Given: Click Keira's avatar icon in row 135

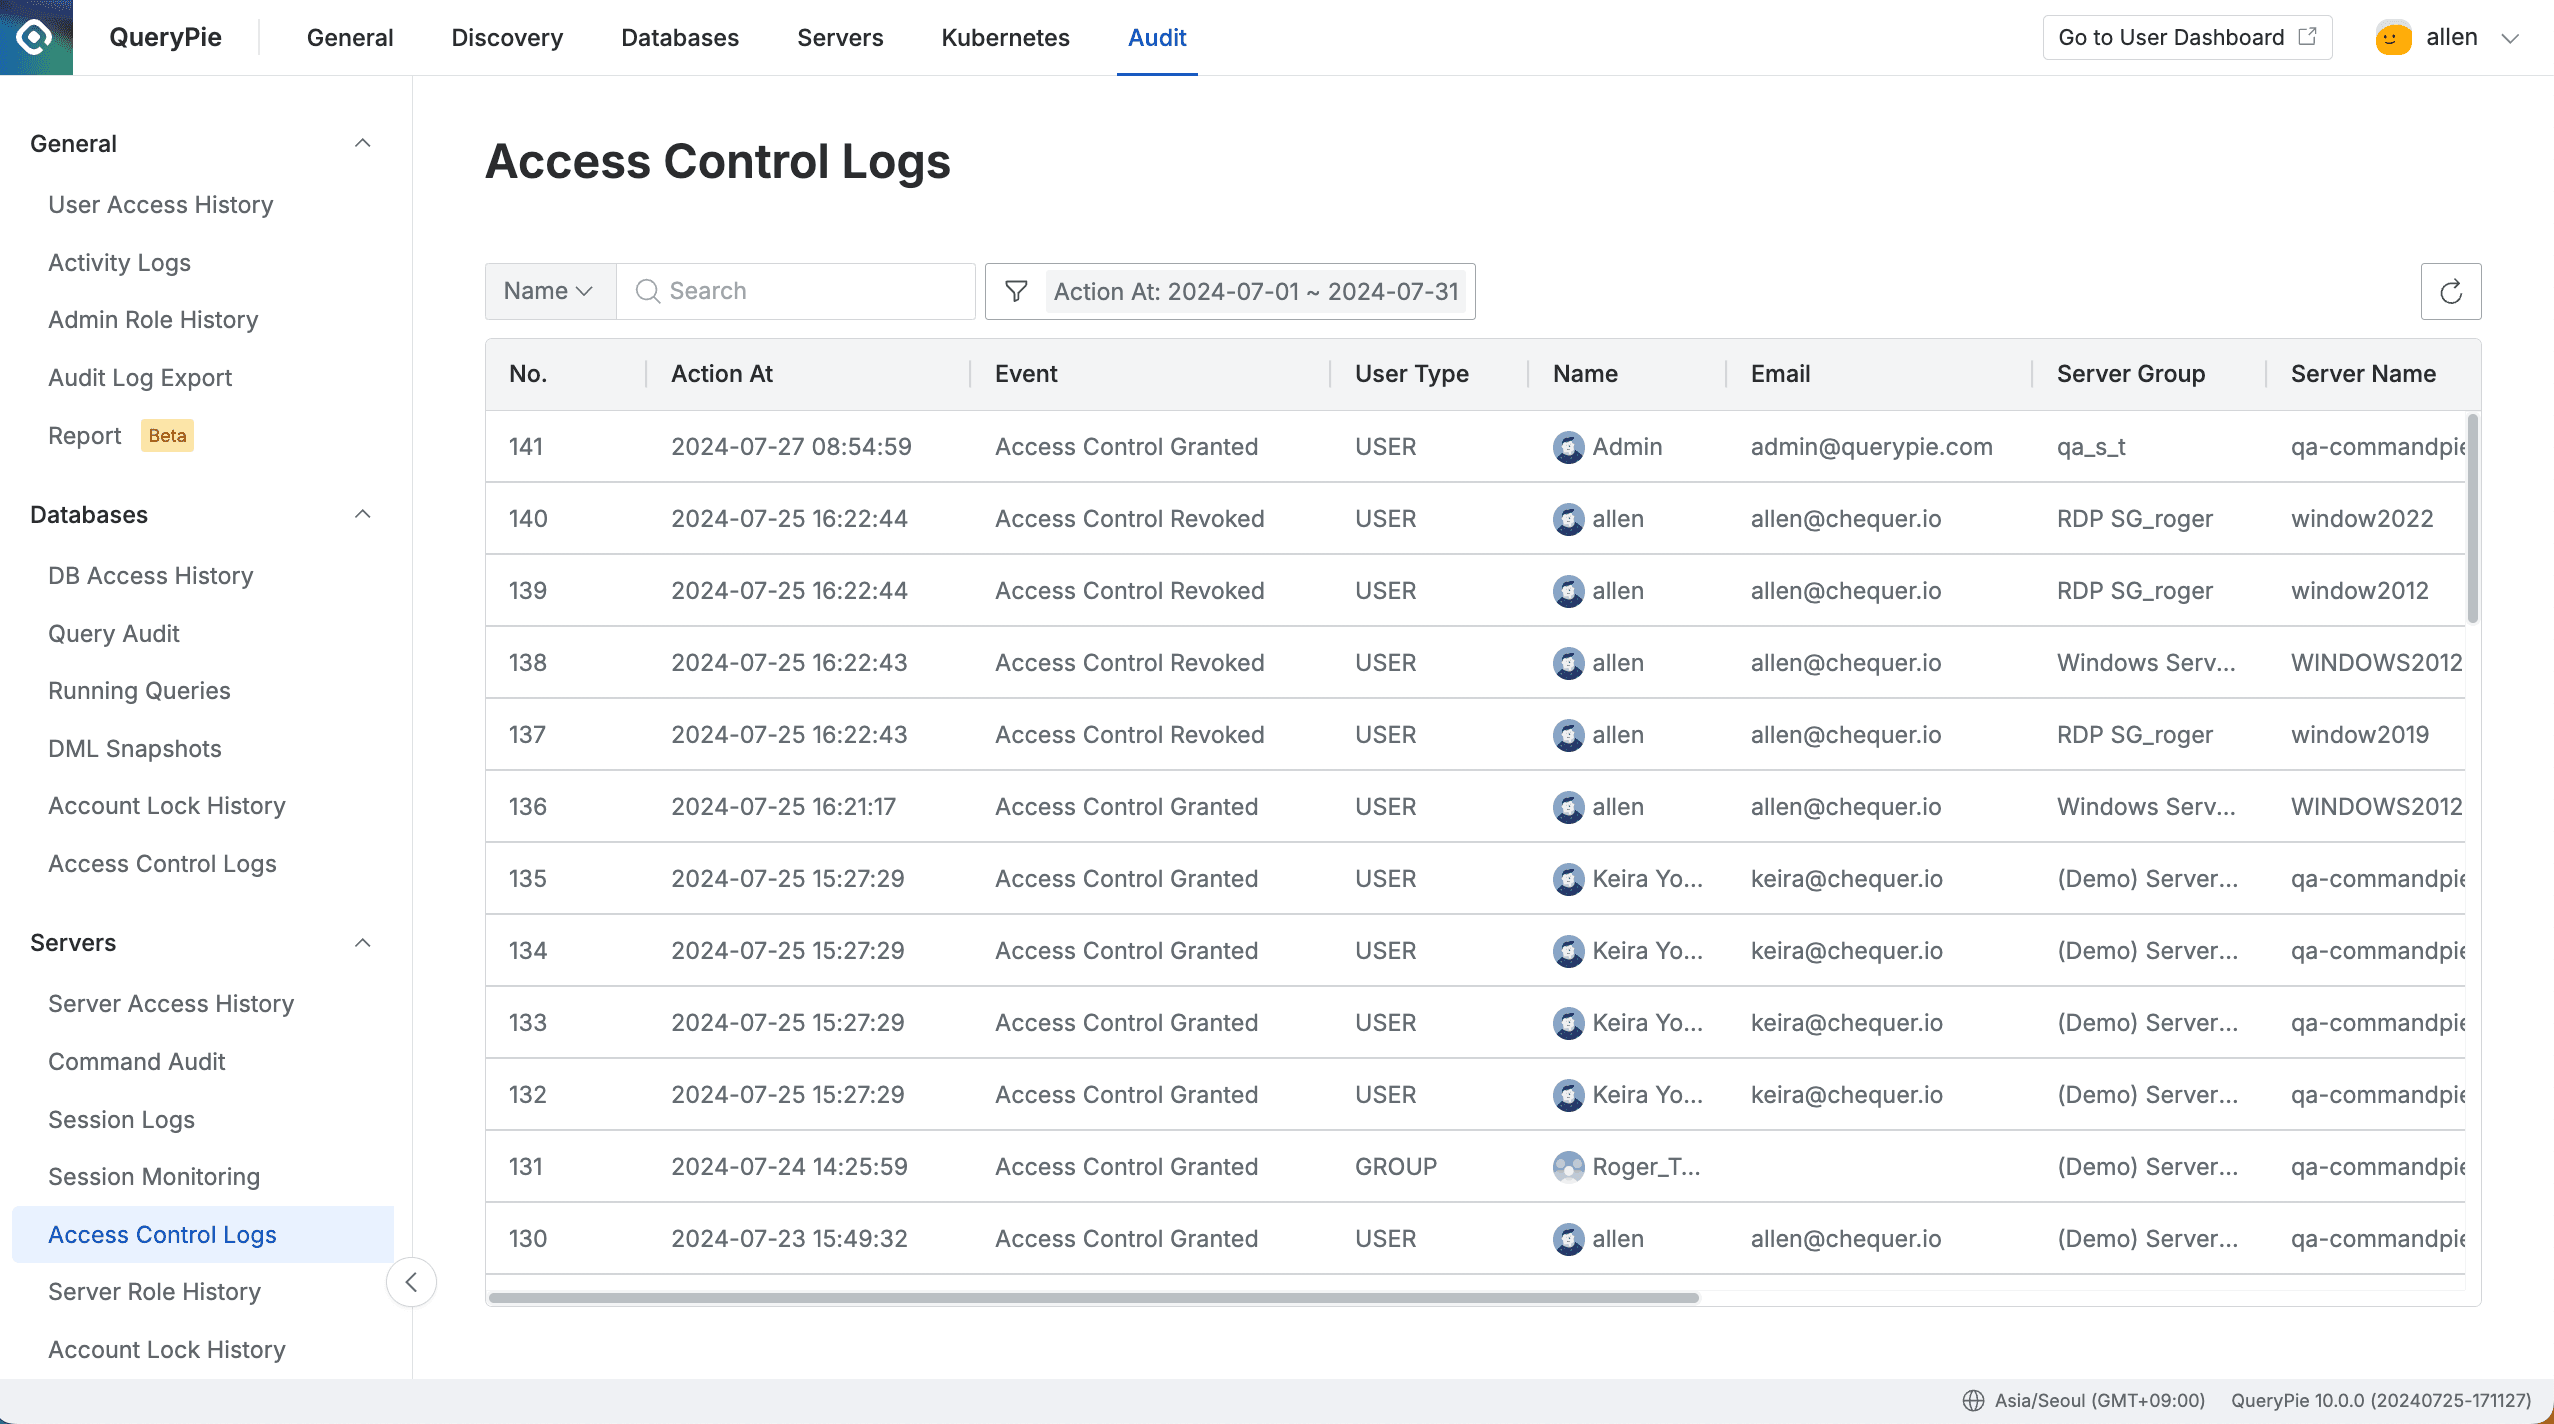Looking at the screenshot, I should coord(1568,878).
